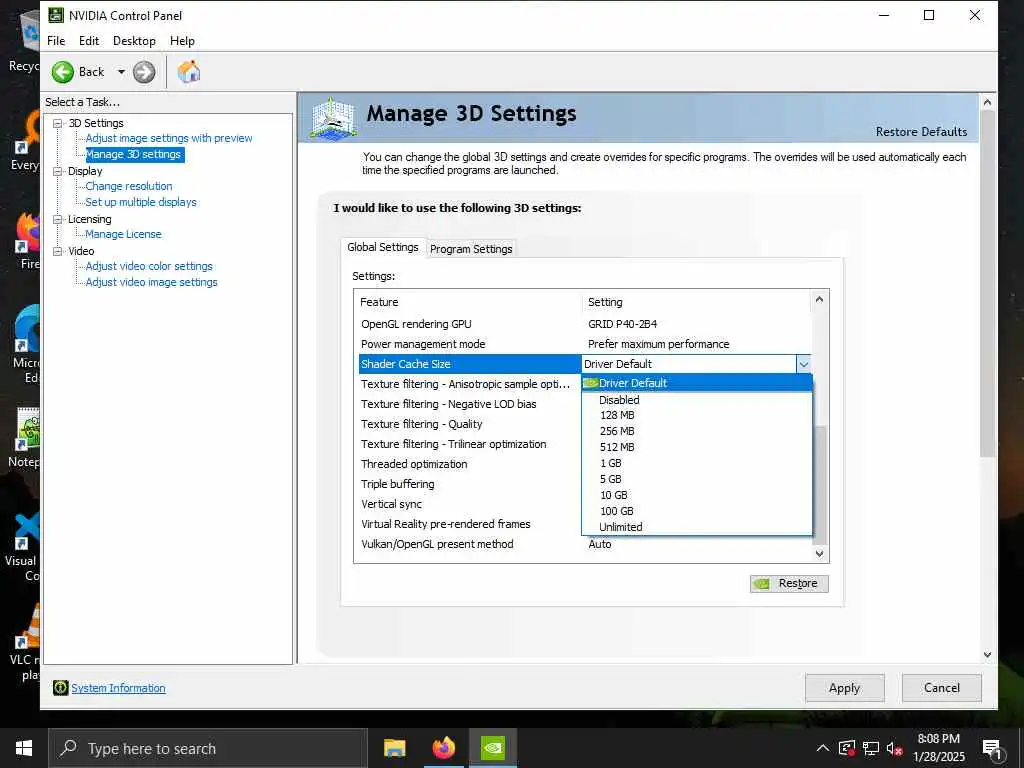This screenshot has width=1024, height=768.
Task: Select 100 GB shader cache size
Action: coord(696,511)
